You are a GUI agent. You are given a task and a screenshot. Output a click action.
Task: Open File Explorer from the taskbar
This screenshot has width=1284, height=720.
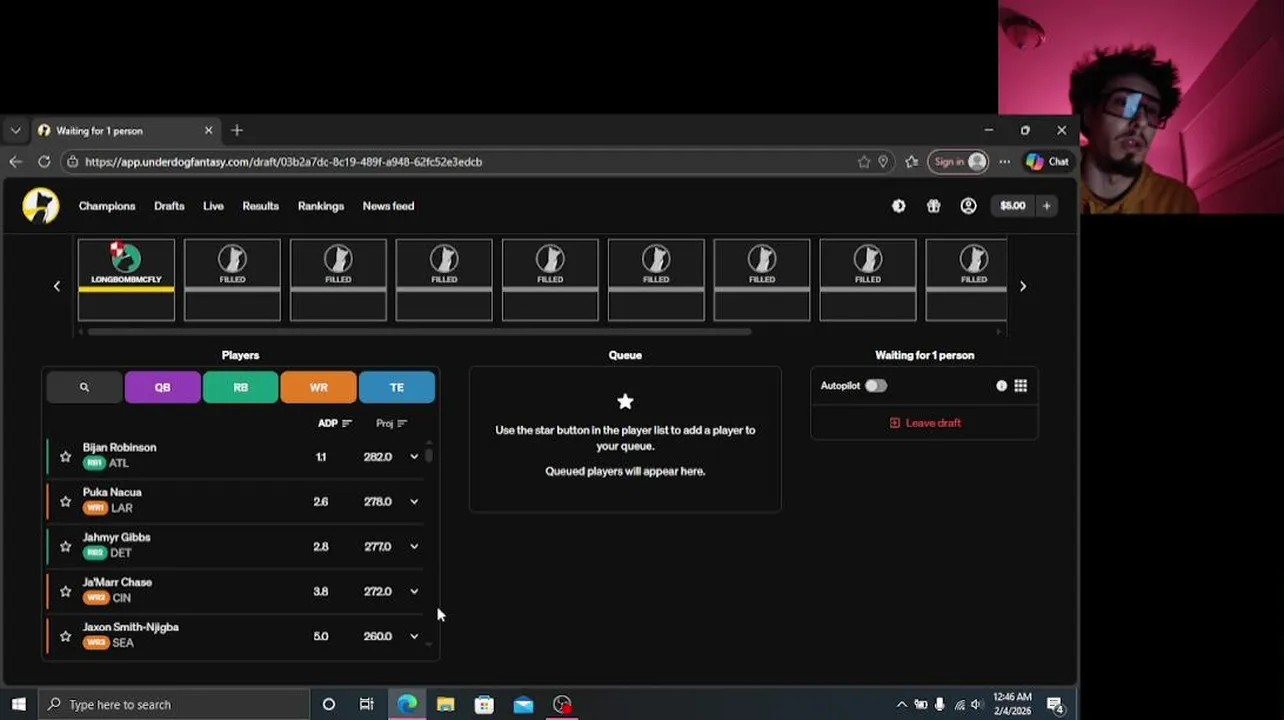[x=445, y=704]
